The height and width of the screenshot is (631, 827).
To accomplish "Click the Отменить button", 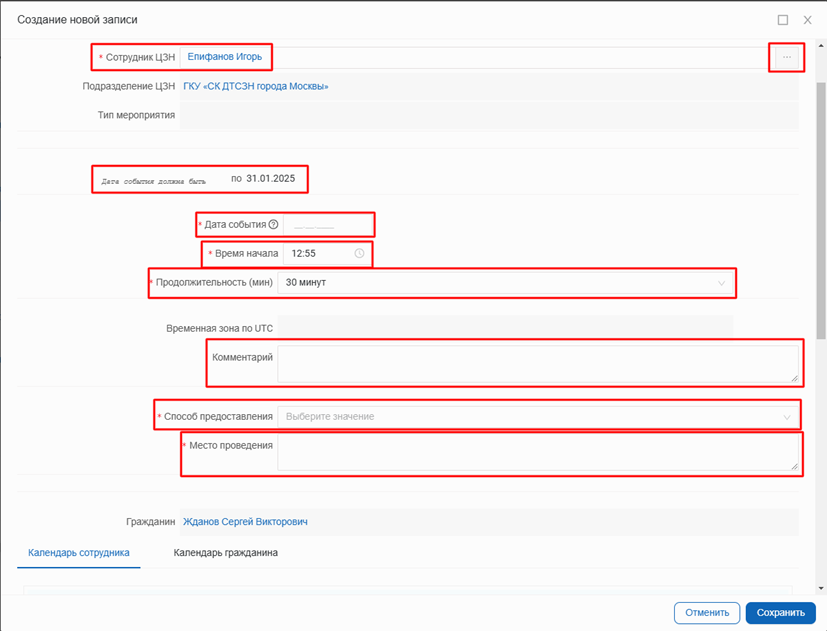I will tap(707, 613).
